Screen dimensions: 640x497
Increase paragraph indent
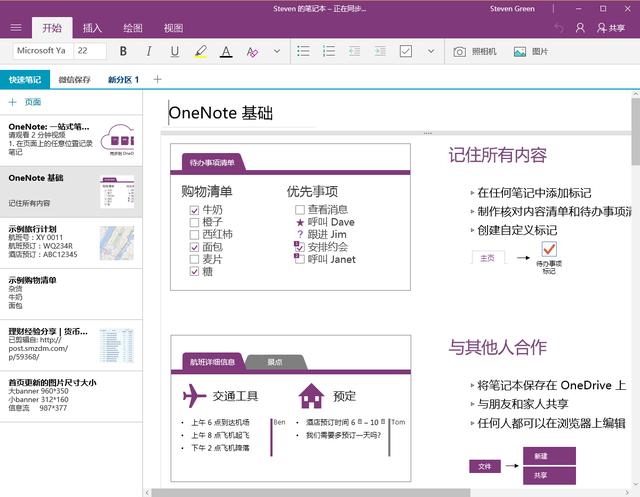click(x=380, y=51)
